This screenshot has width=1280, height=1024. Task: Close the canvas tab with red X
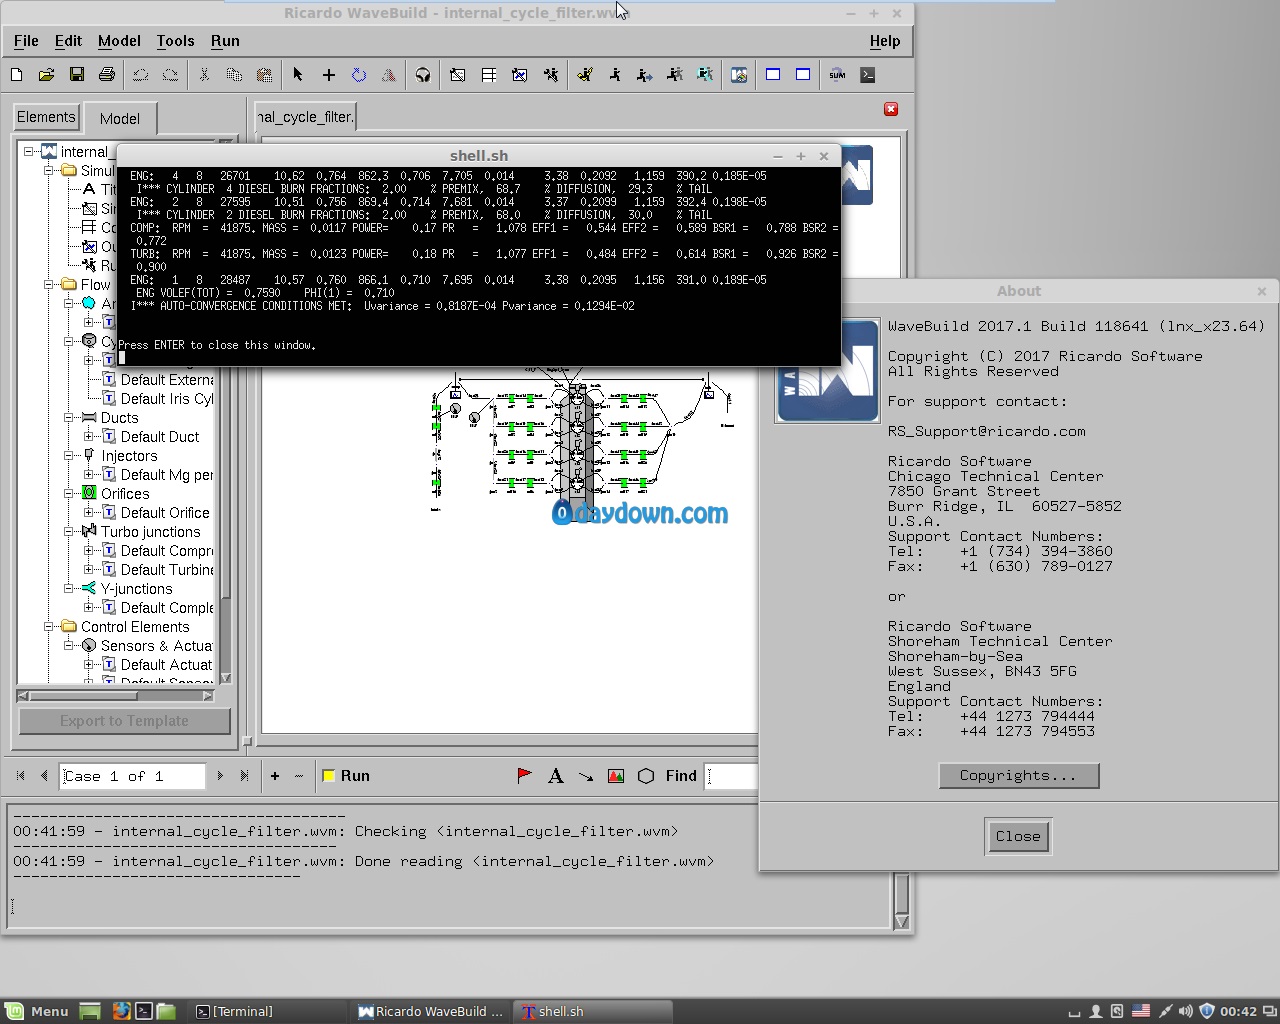tap(891, 109)
